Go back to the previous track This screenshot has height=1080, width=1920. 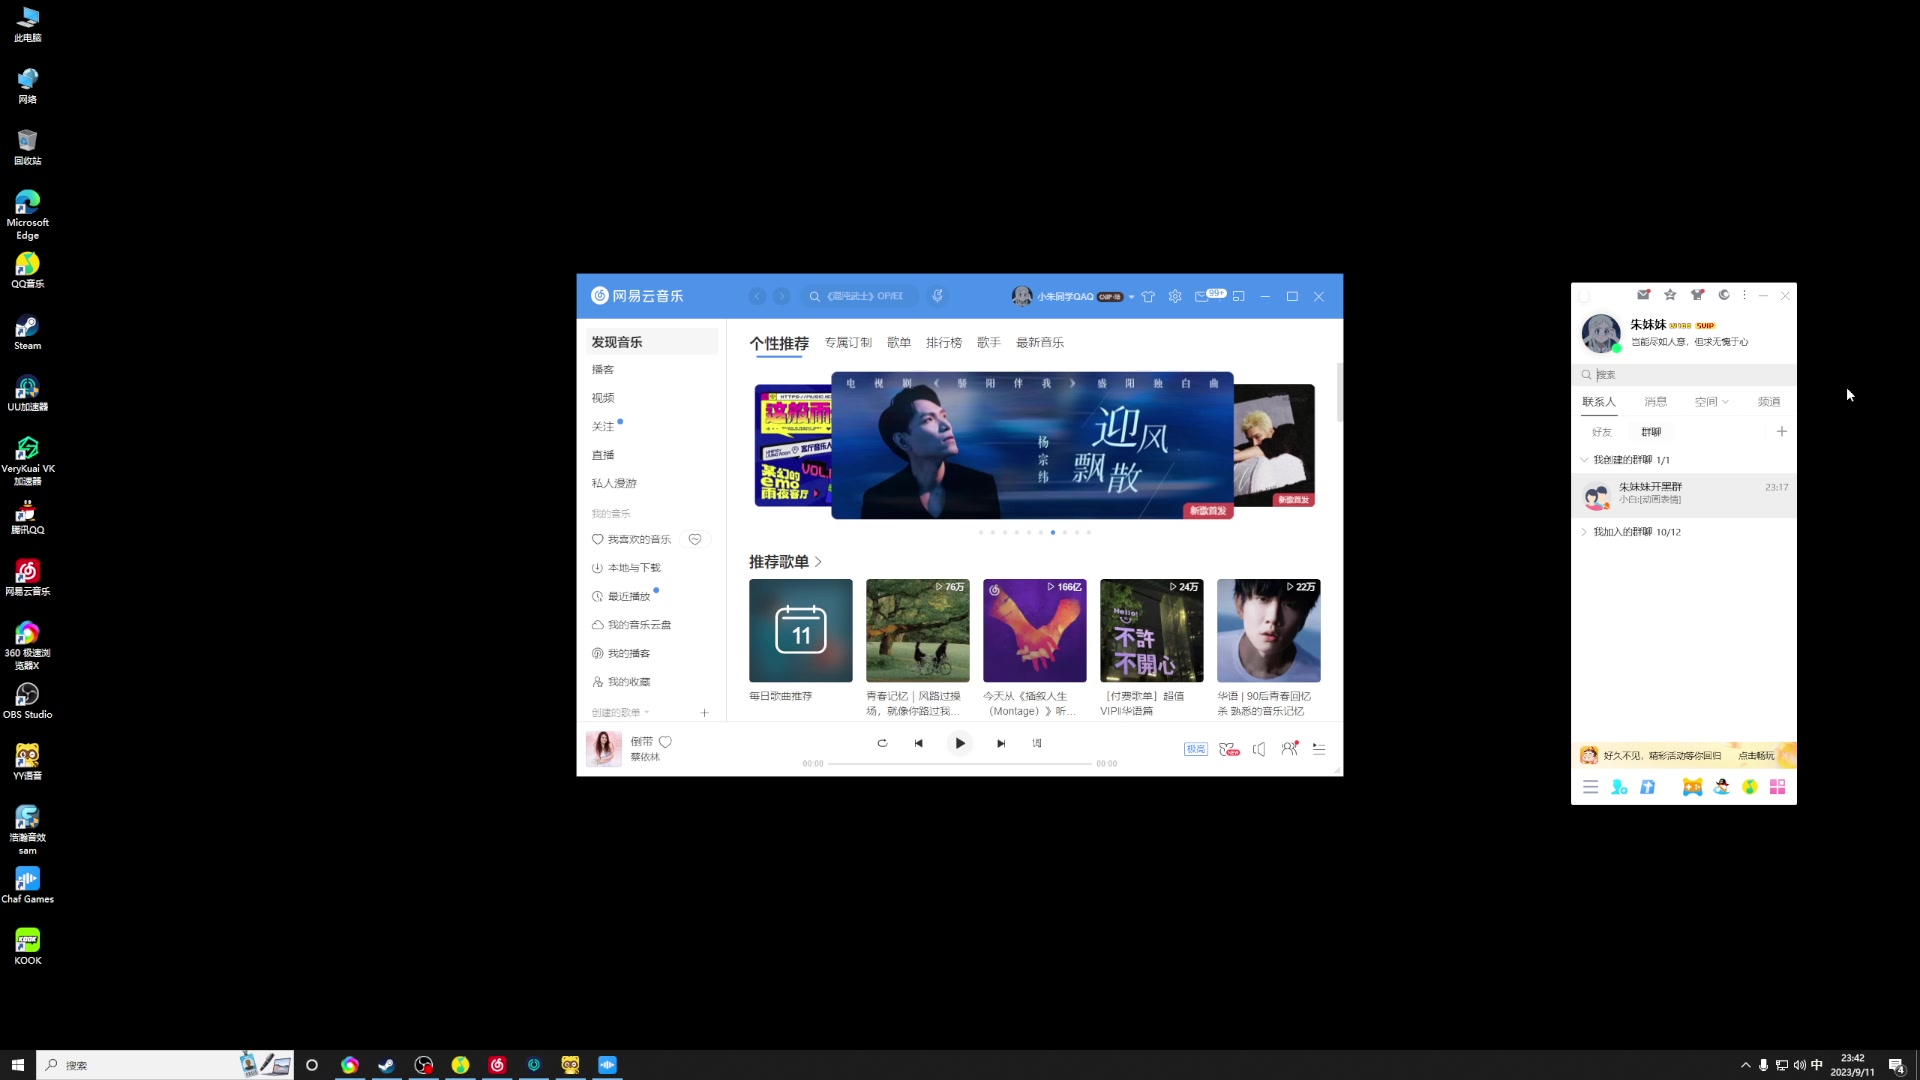918,743
